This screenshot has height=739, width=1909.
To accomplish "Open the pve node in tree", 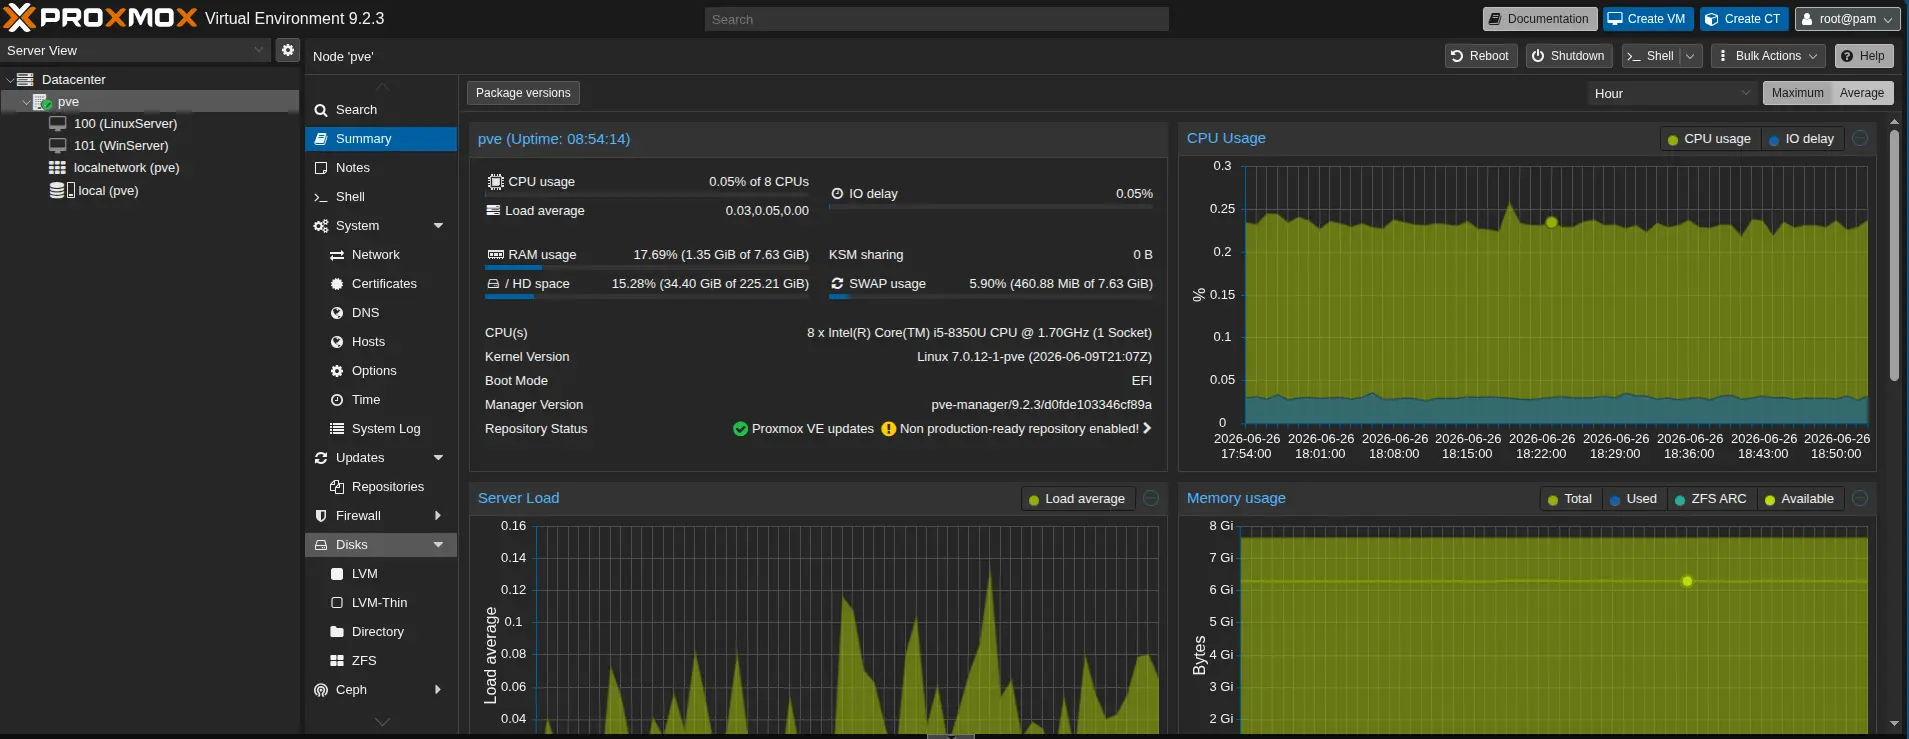I will tap(68, 102).
